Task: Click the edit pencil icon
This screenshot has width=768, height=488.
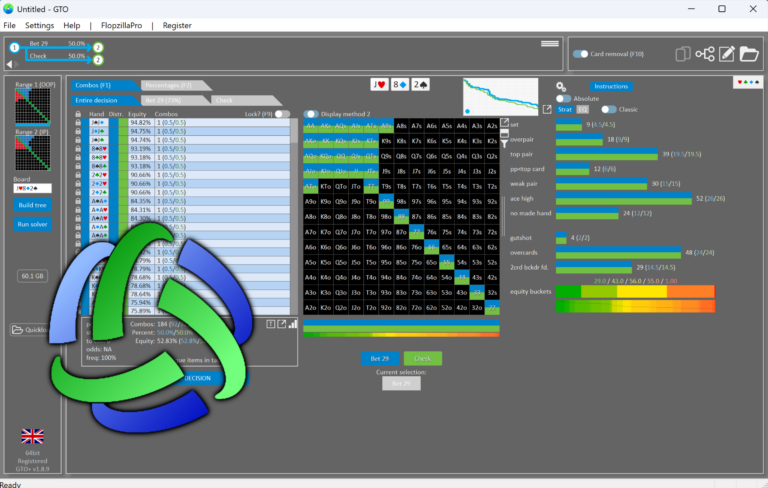Action: coord(727,54)
